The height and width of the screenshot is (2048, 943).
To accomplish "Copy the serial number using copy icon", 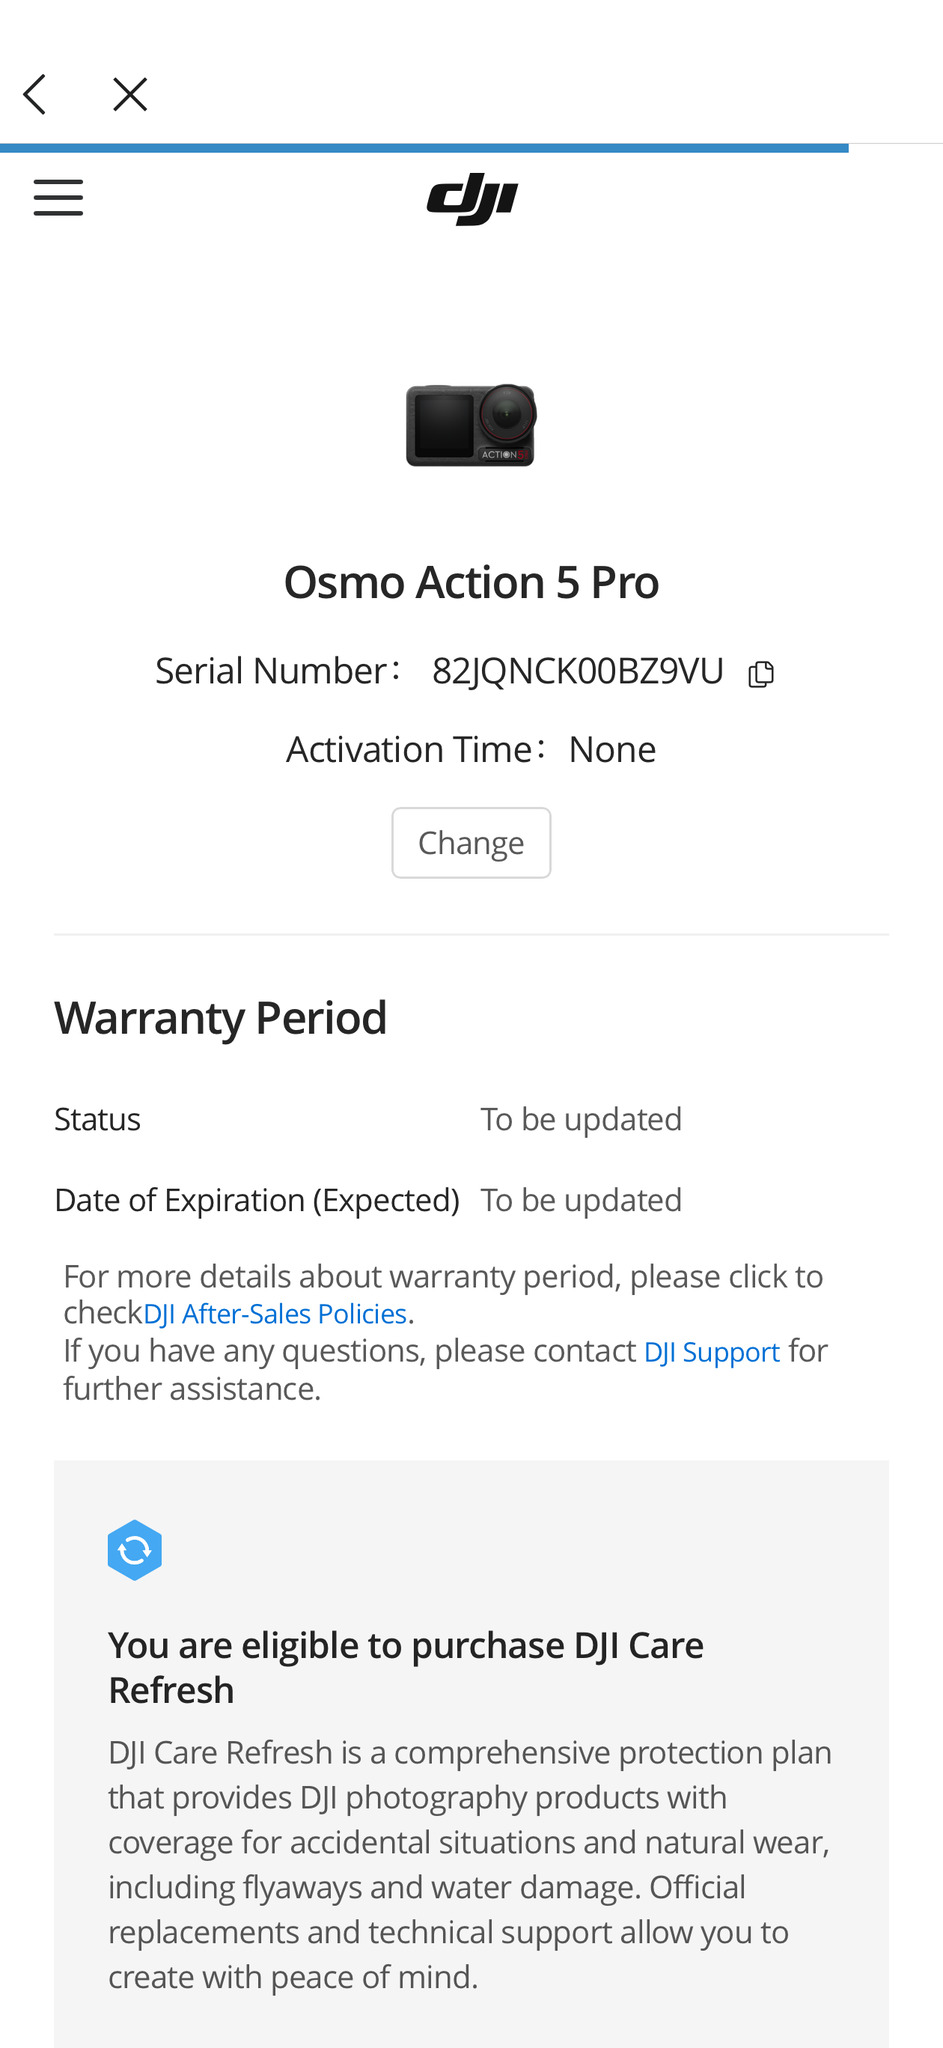I will click(x=761, y=674).
